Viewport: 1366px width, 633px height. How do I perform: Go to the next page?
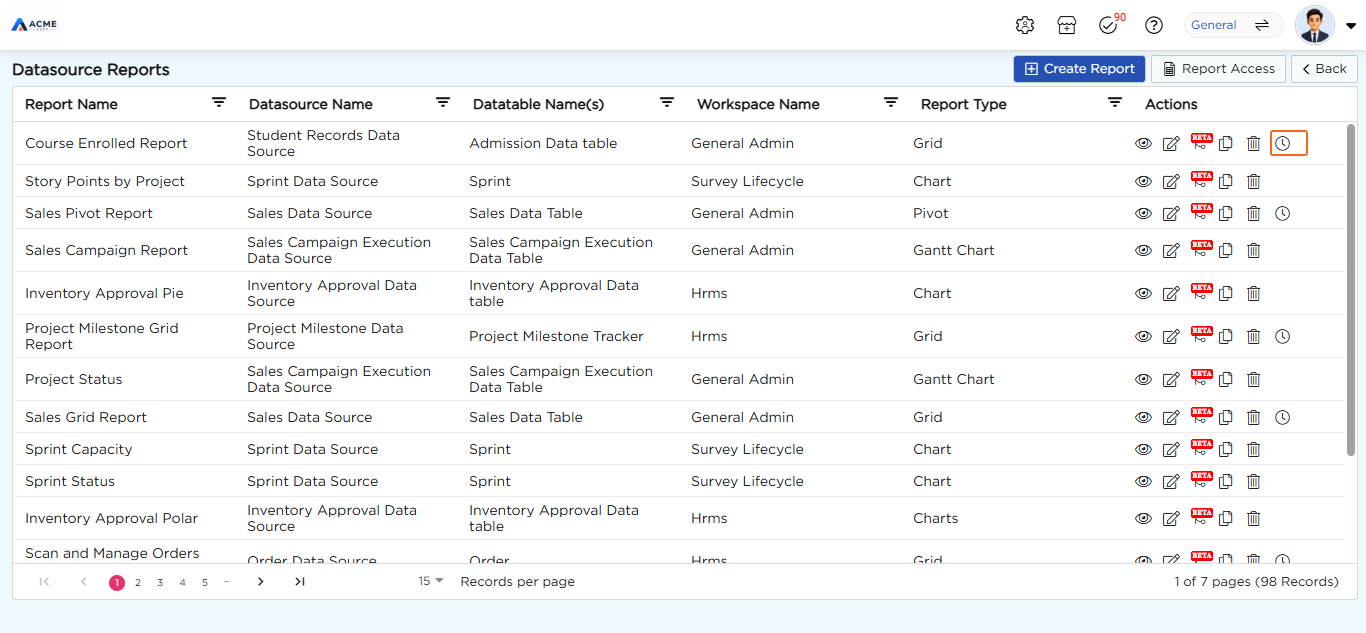click(260, 581)
